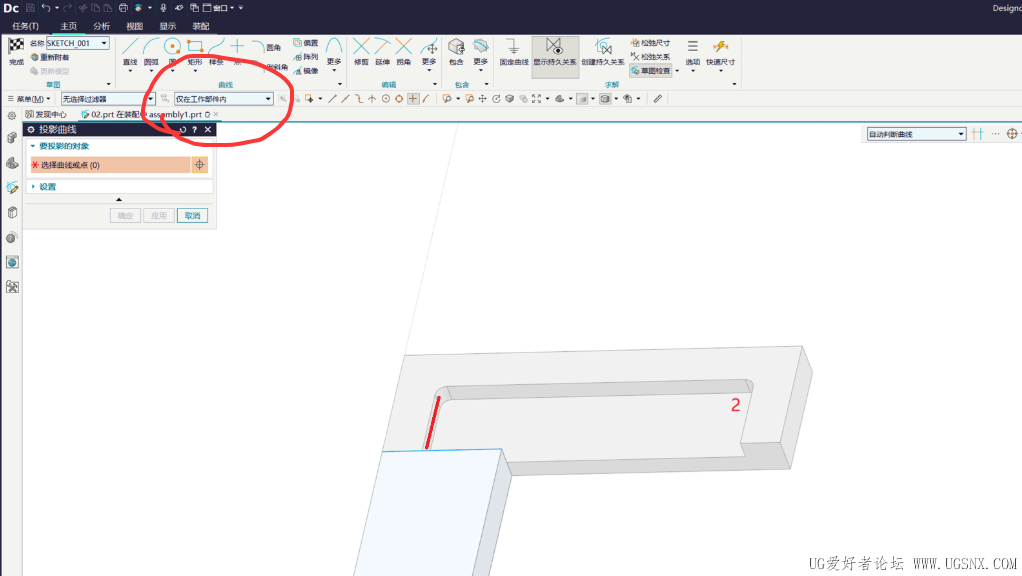The width and height of the screenshot is (1022, 576).
Task: Select the Corner (拐角) tool
Action: tap(404, 51)
